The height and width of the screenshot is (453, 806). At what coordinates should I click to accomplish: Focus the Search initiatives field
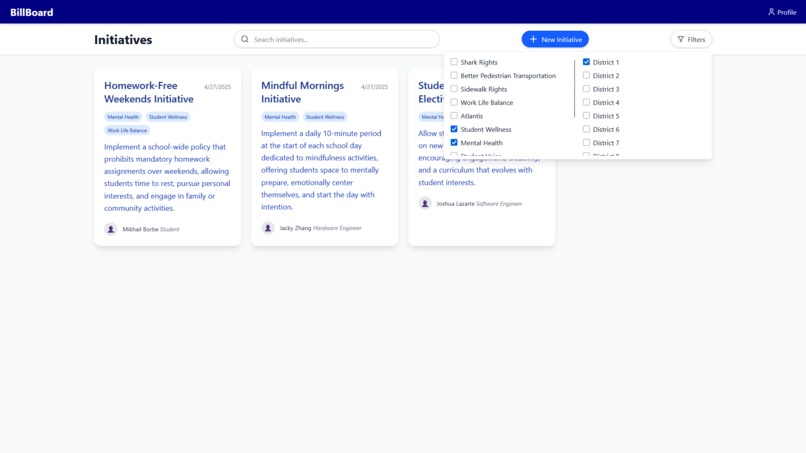(x=337, y=39)
